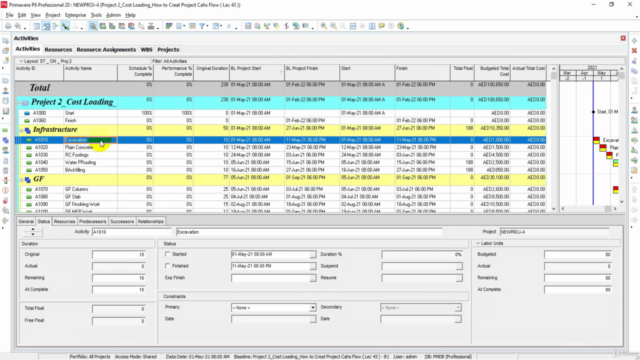Screen dimensions: 640x360
Task: Open the Relationships details tab
Action: pyautogui.click(x=151, y=221)
